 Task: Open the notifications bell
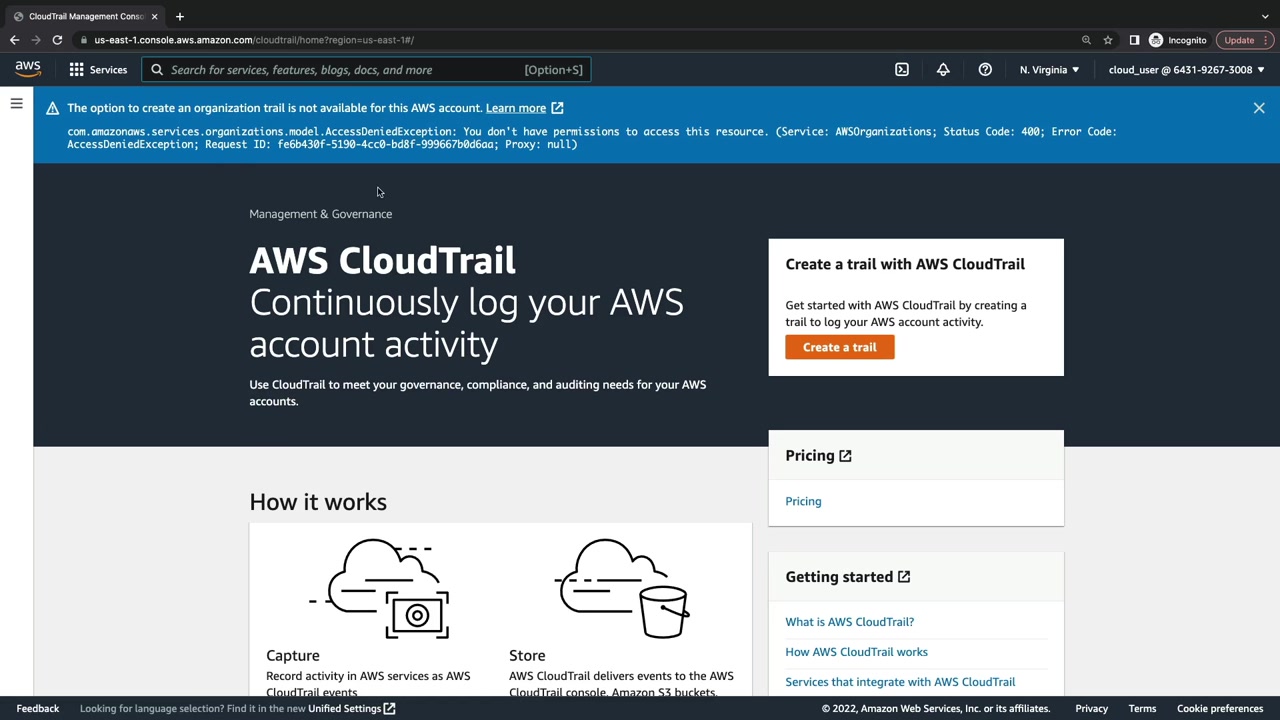(x=943, y=70)
